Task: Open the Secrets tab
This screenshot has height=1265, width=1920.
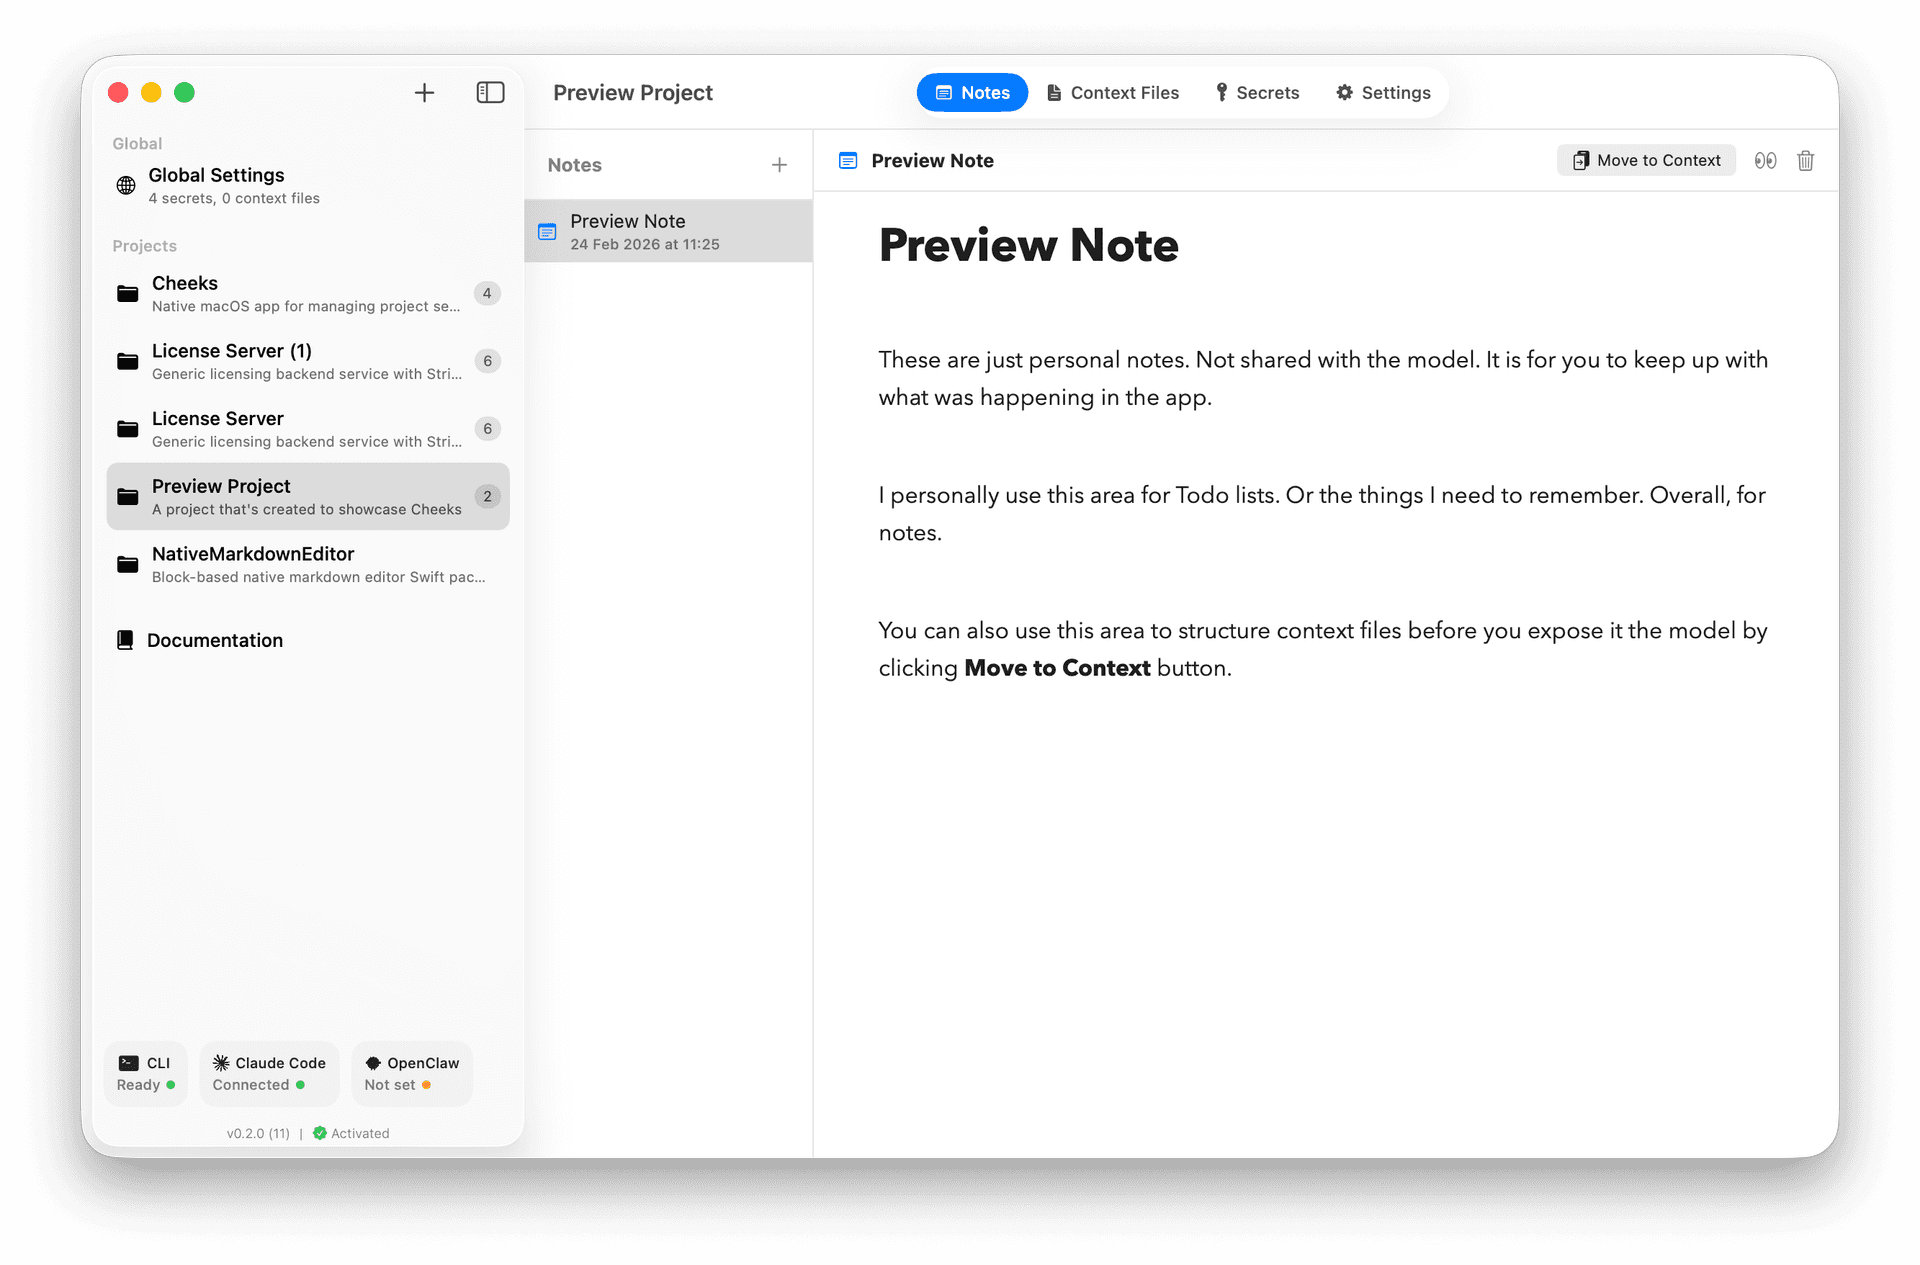Action: 1256,93
